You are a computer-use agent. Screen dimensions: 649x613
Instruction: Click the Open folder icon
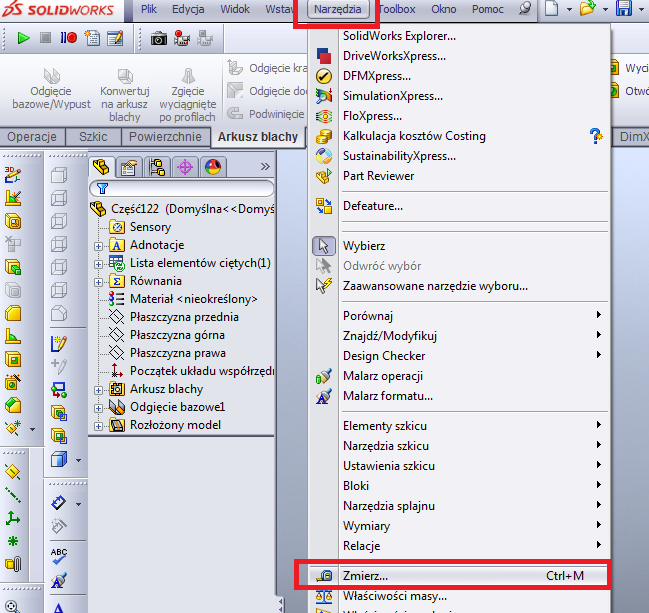[x=587, y=9]
